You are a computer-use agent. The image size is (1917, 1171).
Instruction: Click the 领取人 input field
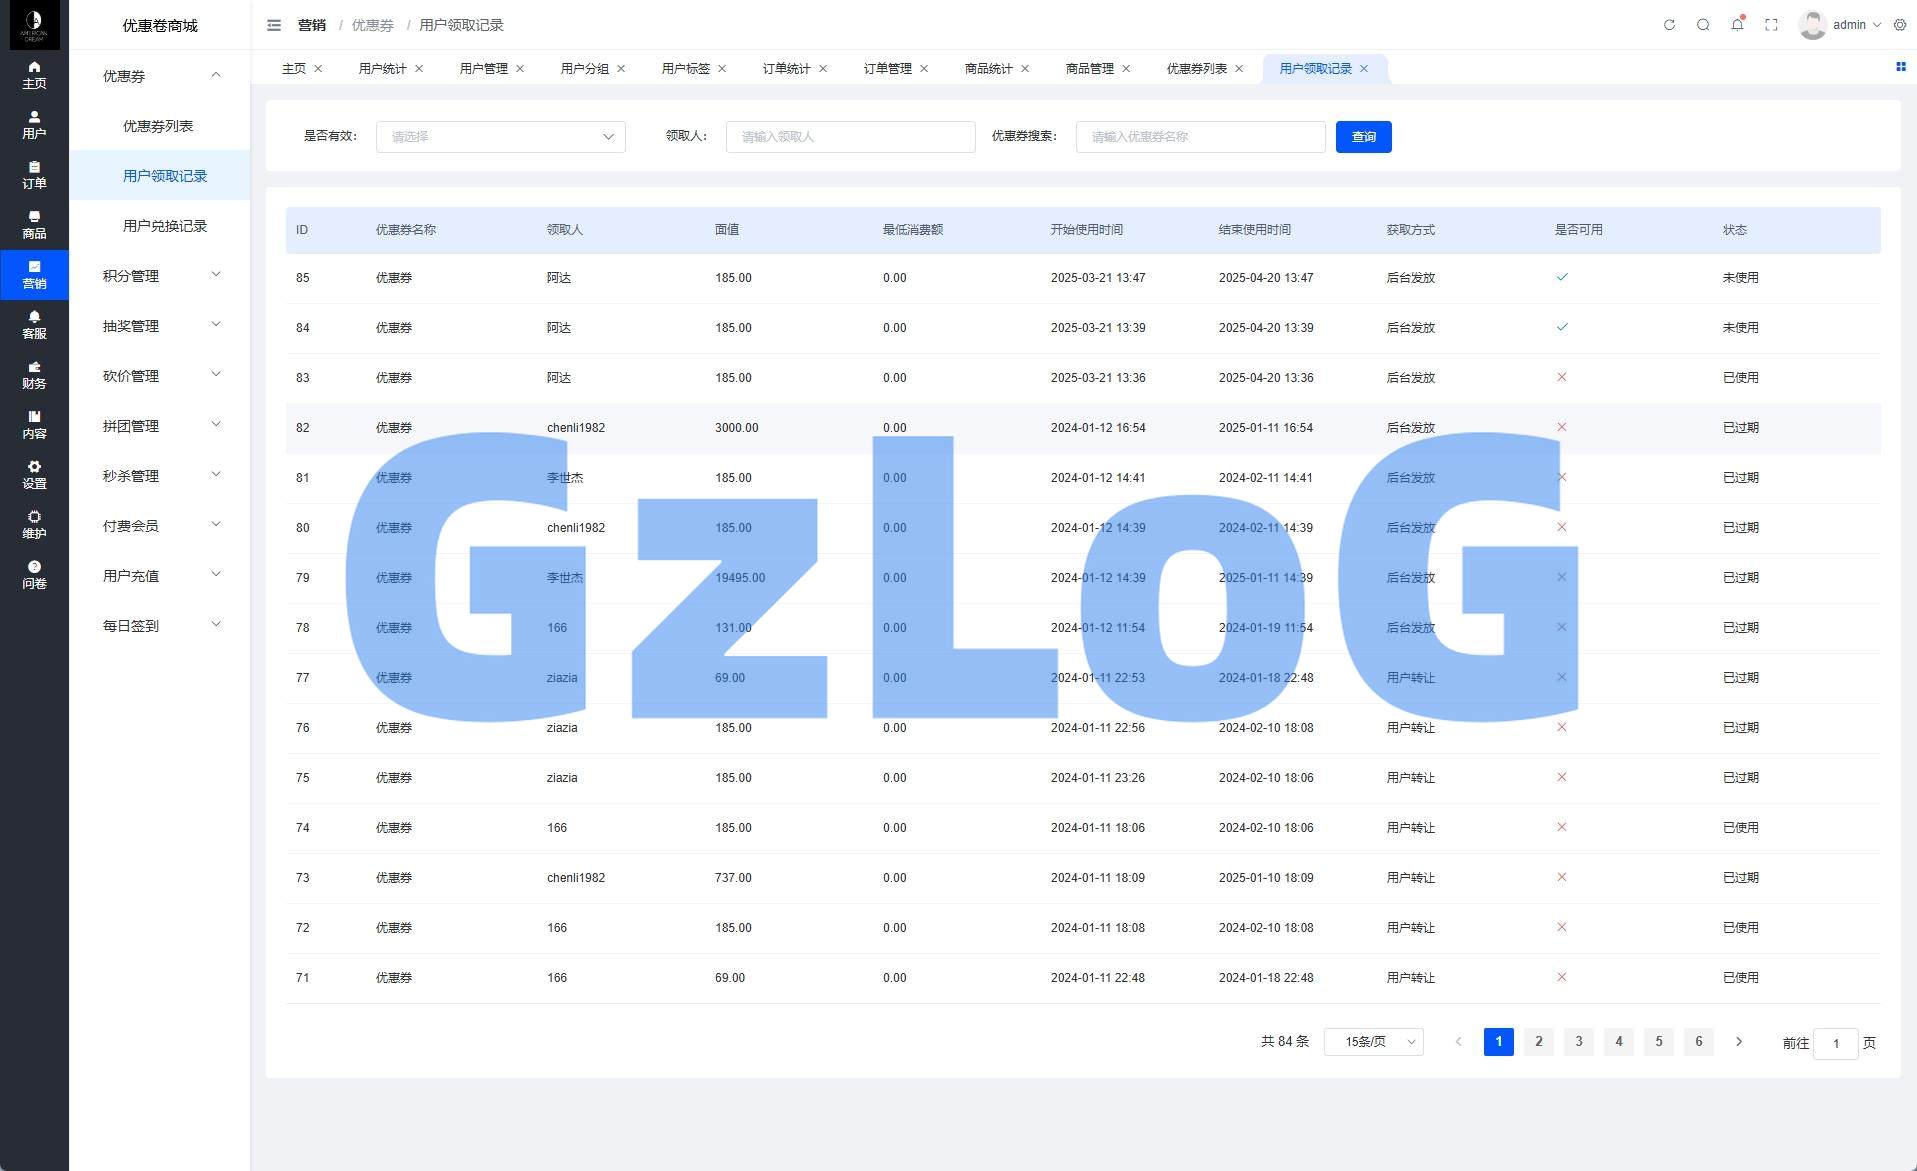850,137
